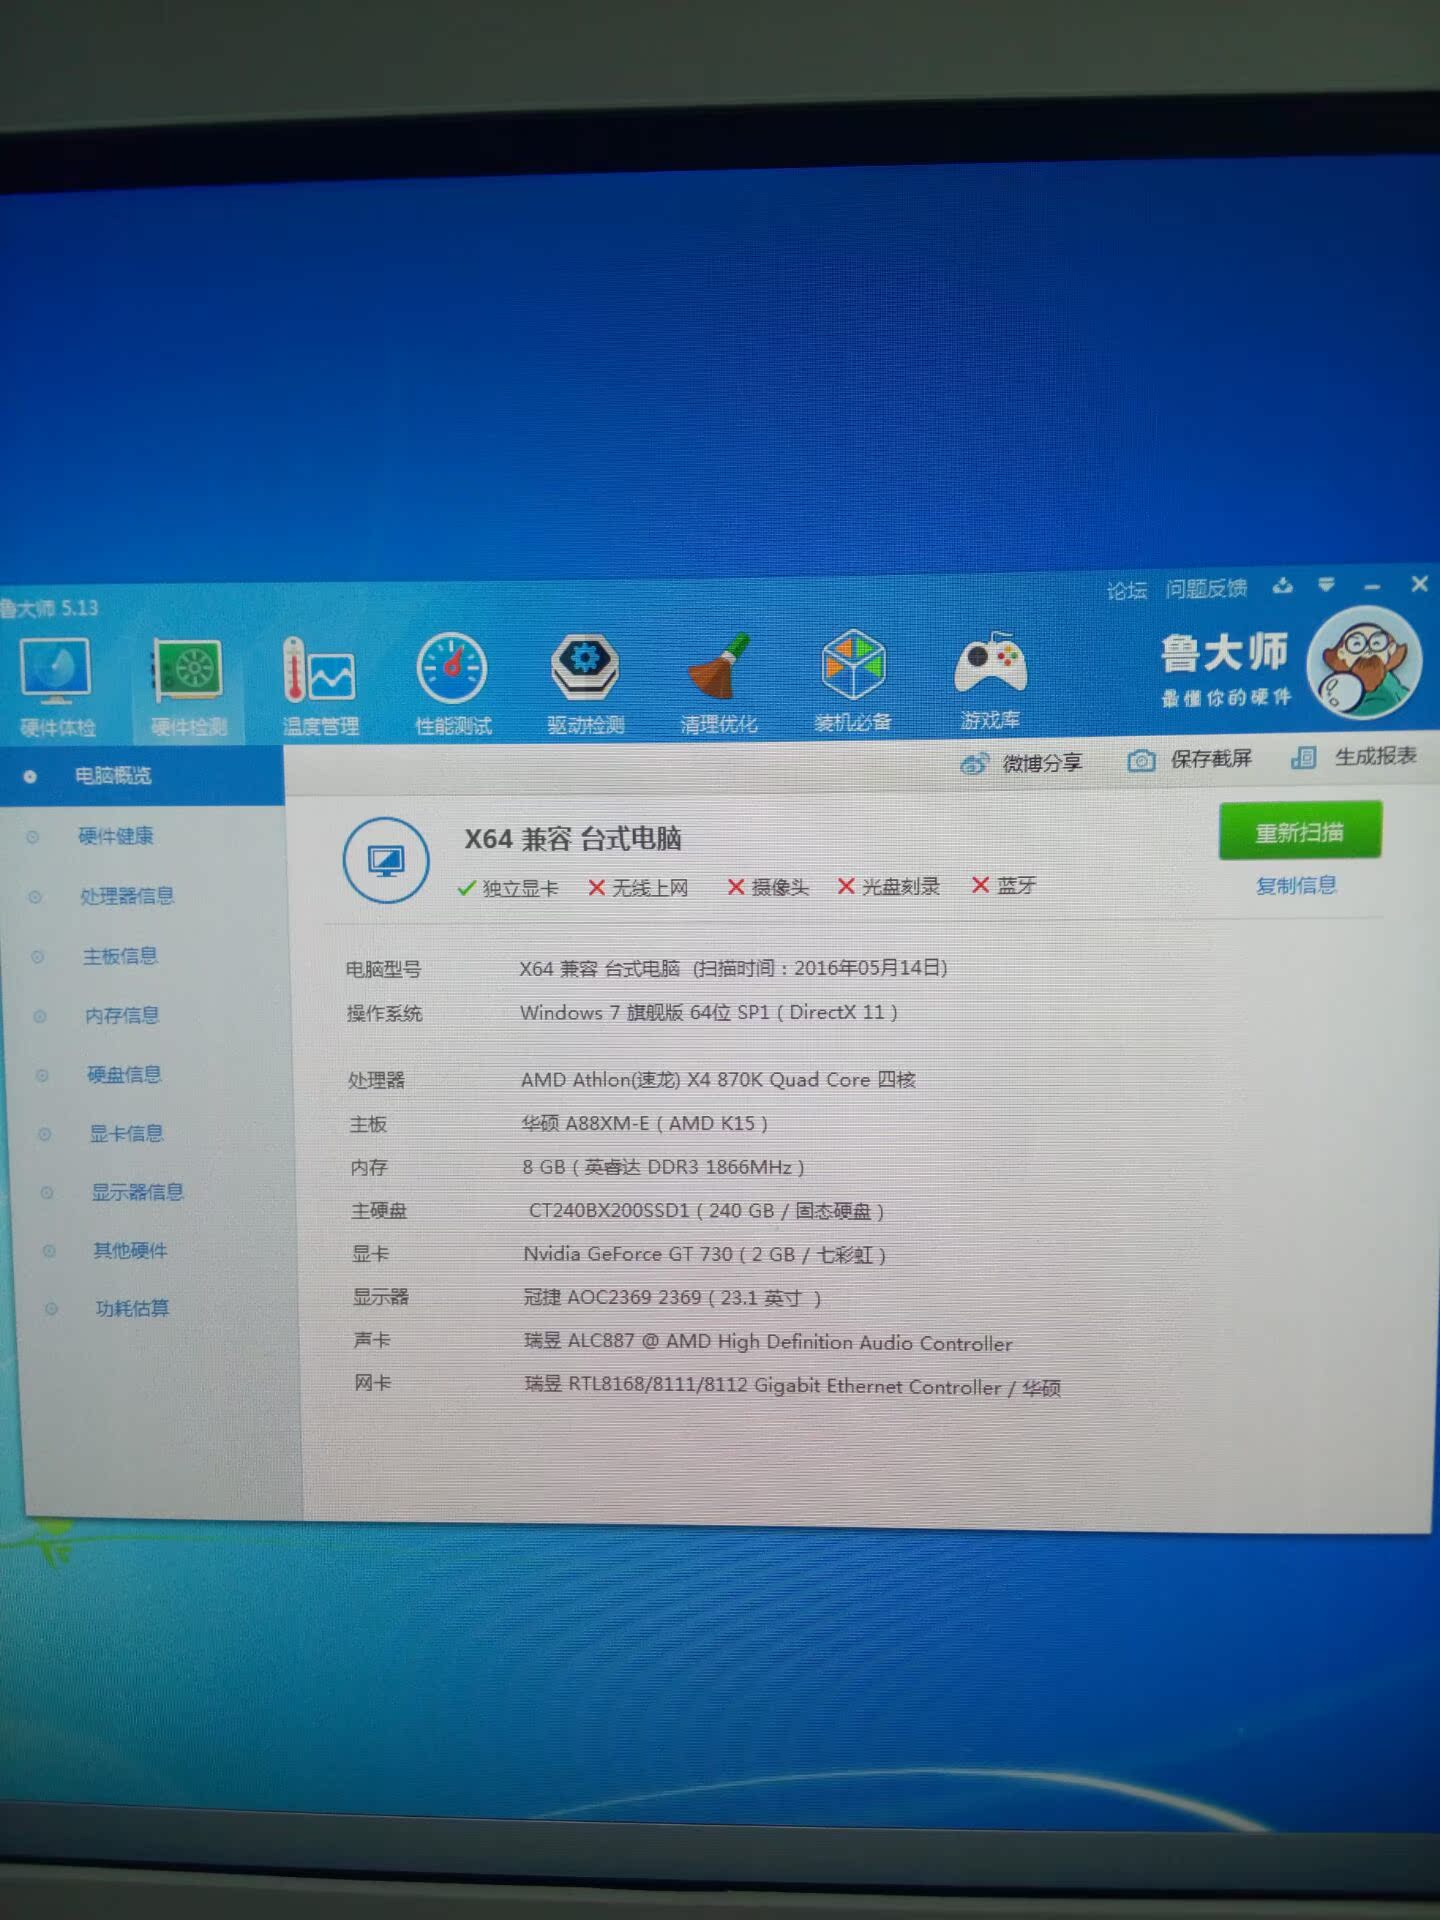Click the 电脑型号 scan time value

point(733,968)
